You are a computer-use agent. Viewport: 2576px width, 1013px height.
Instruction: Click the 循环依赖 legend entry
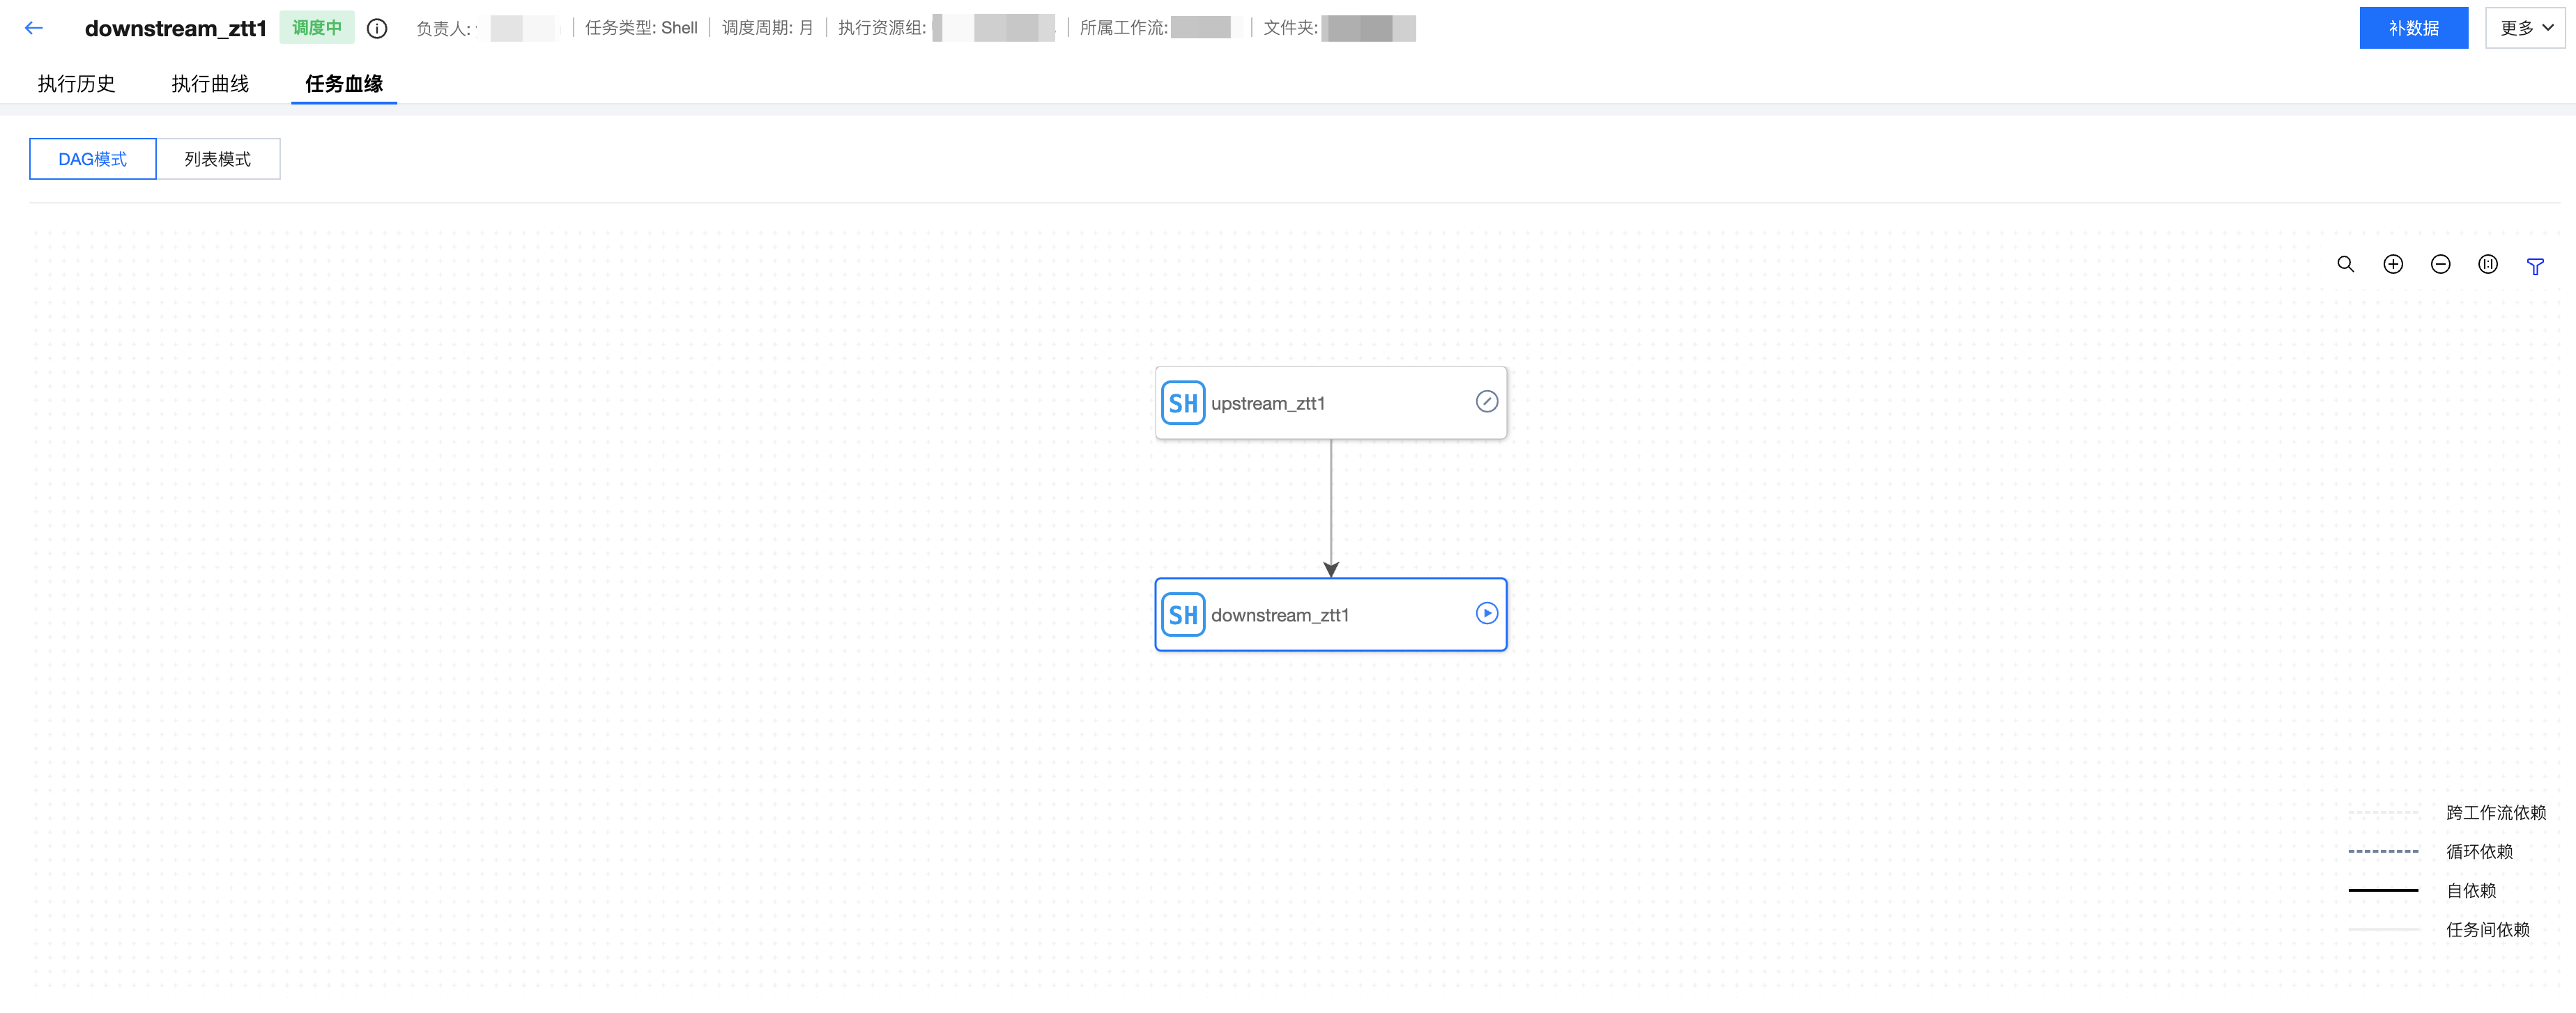click(x=2479, y=851)
